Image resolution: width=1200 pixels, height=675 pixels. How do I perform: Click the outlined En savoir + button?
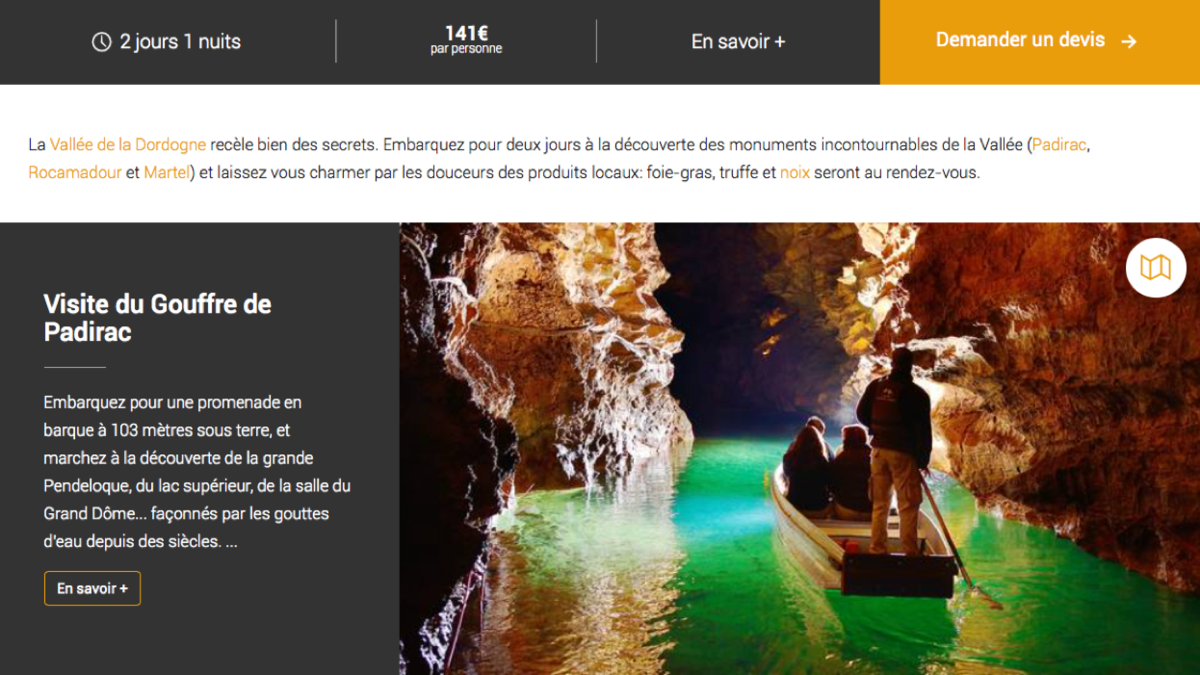[92, 588]
